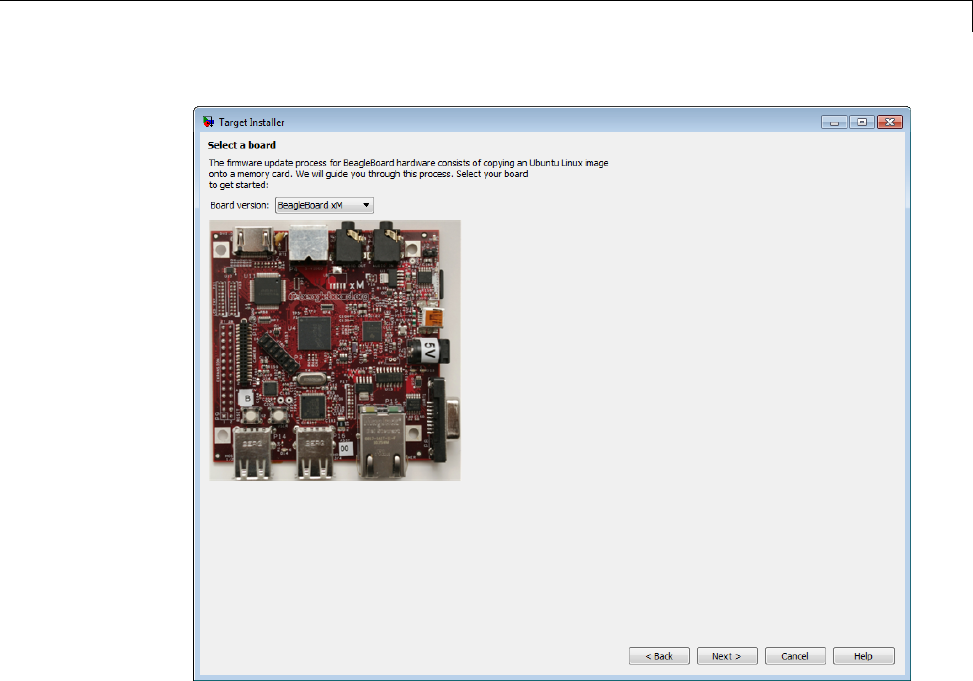Open Help for board selection
The image size is (973, 681).
(863, 656)
